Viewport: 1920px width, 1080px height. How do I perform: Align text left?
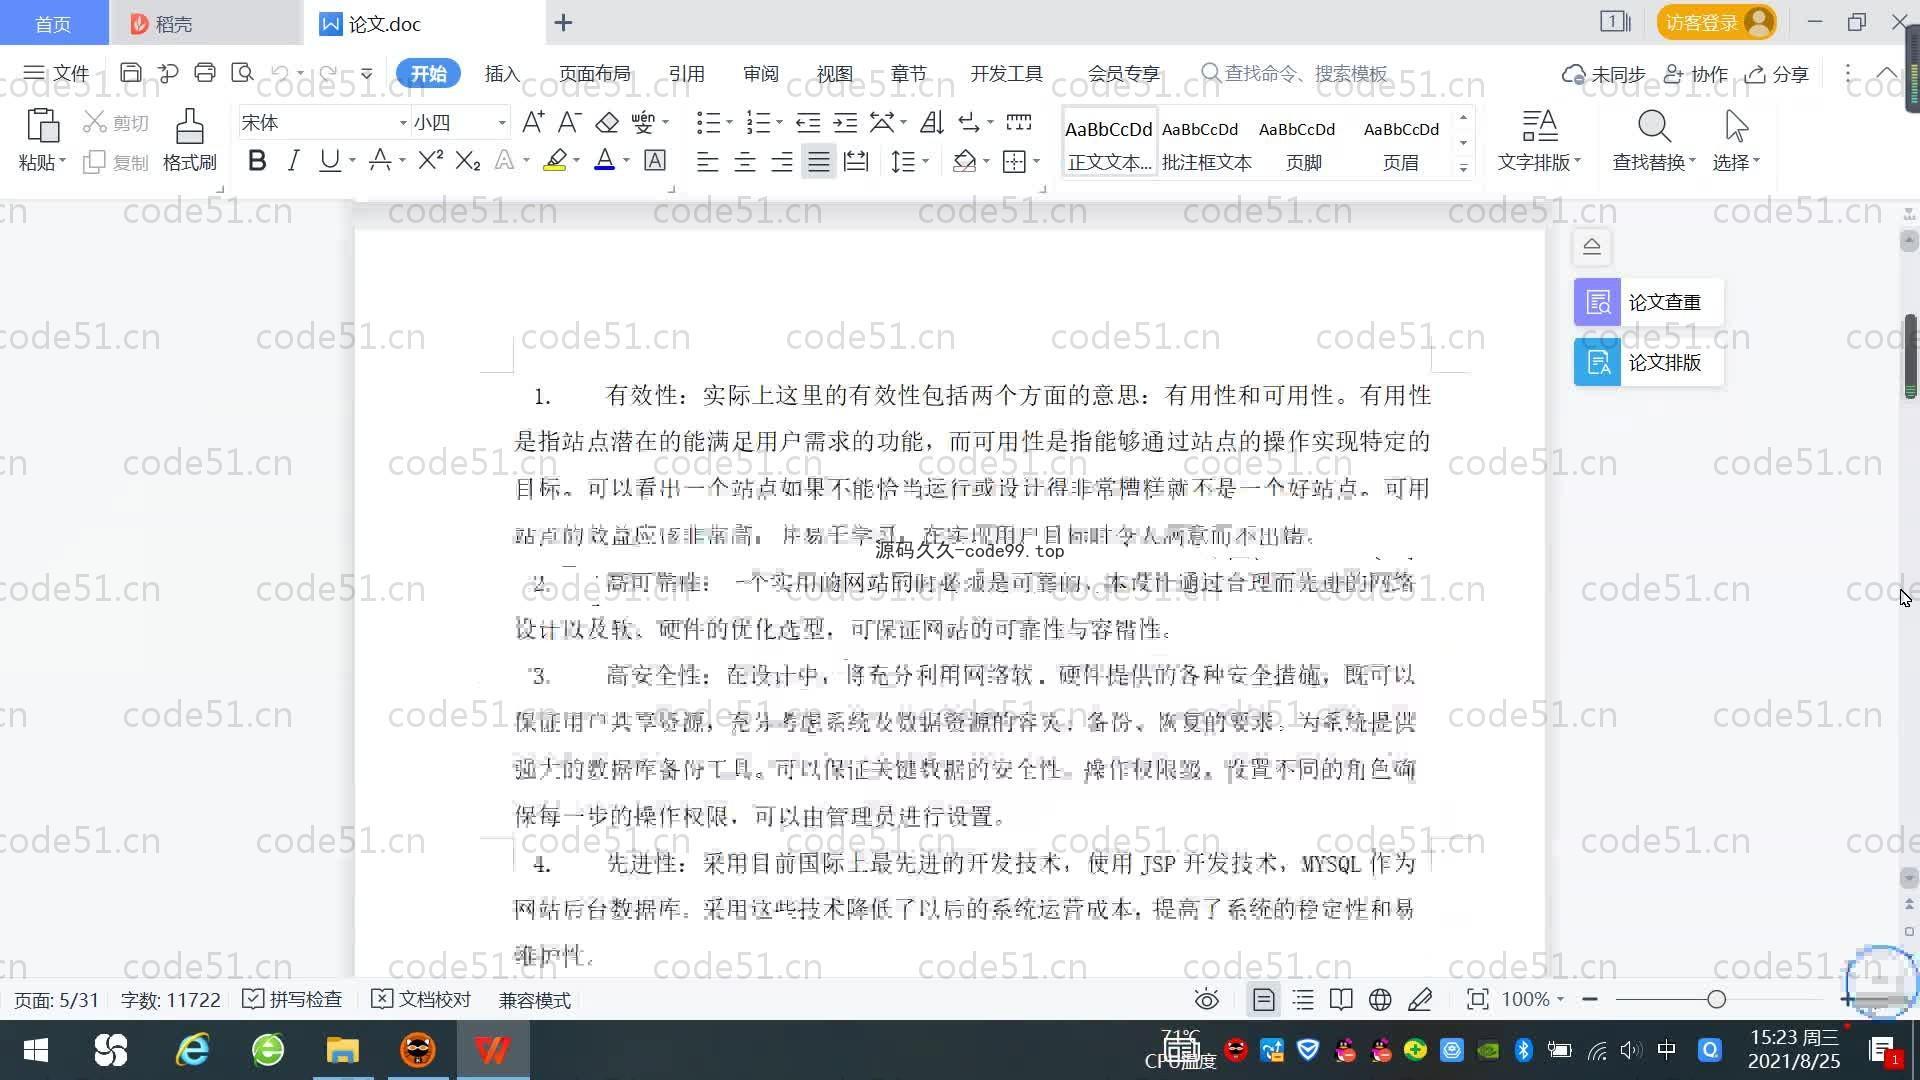click(707, 161)
